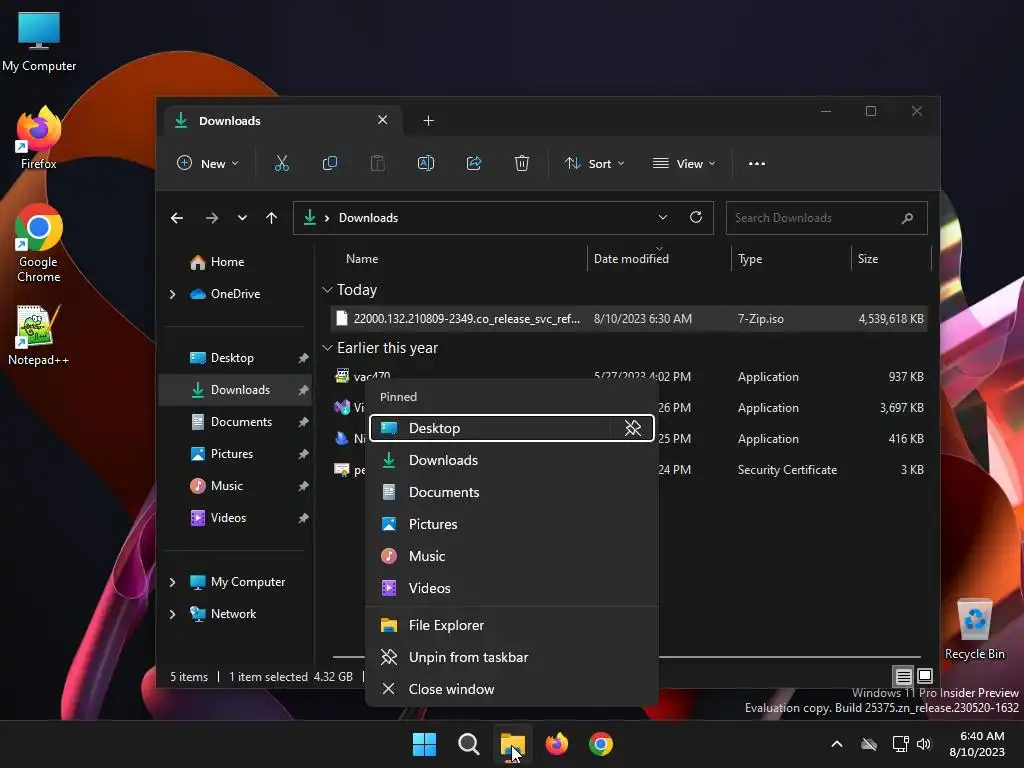The image size is (1024, 768).
Task: Expand My Computer in navigation pane
Action: tap(172, 582)
